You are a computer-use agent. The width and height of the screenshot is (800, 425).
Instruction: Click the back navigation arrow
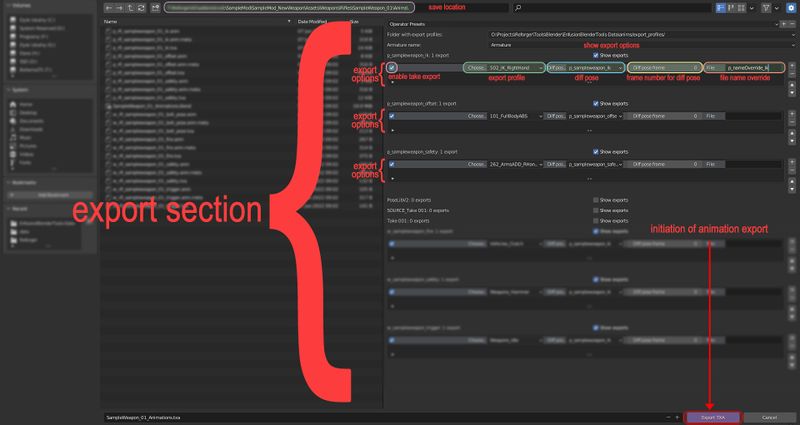click(110, 8)
